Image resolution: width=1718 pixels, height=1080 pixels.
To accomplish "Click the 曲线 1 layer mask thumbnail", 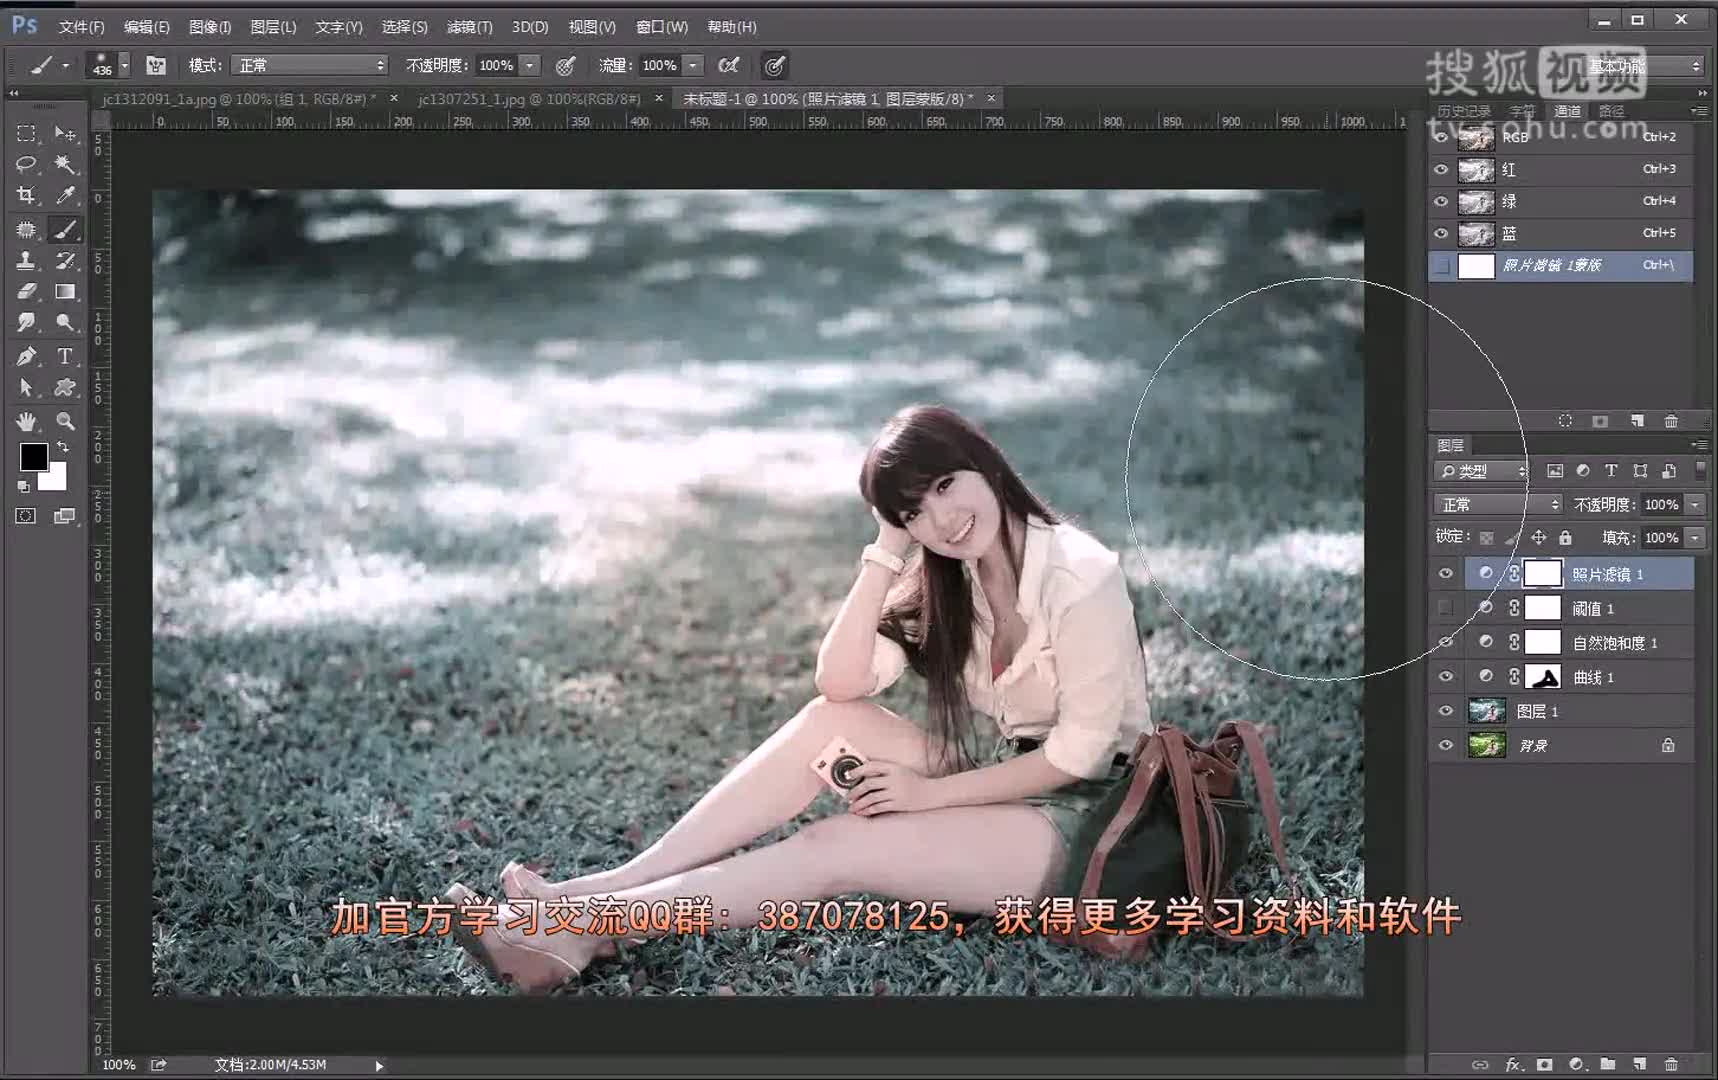I will [x=1542, y=677].
